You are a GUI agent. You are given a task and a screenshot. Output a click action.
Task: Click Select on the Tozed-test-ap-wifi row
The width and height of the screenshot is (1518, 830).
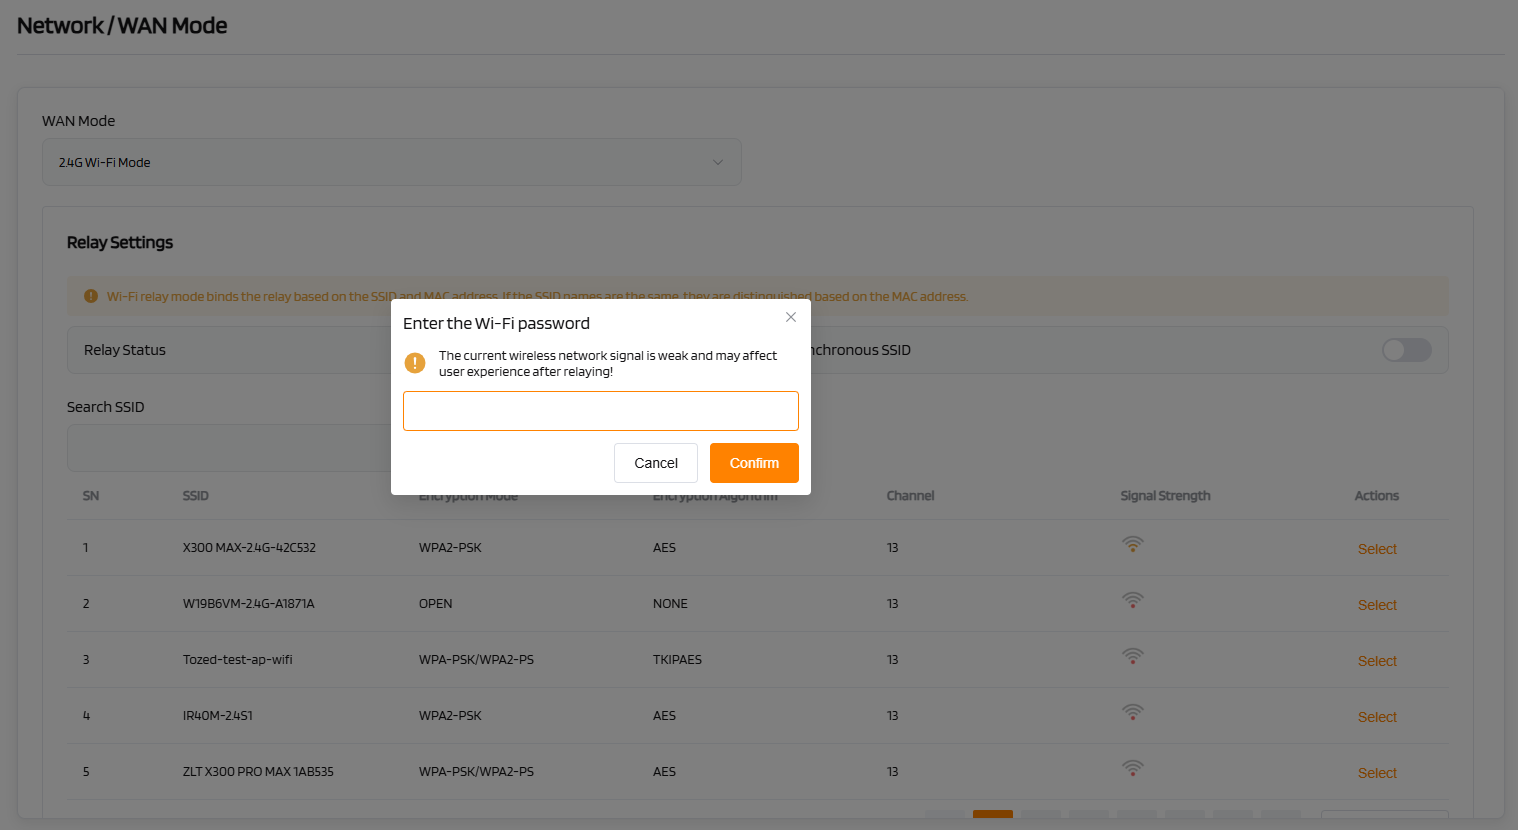(x=1377, y=661)
